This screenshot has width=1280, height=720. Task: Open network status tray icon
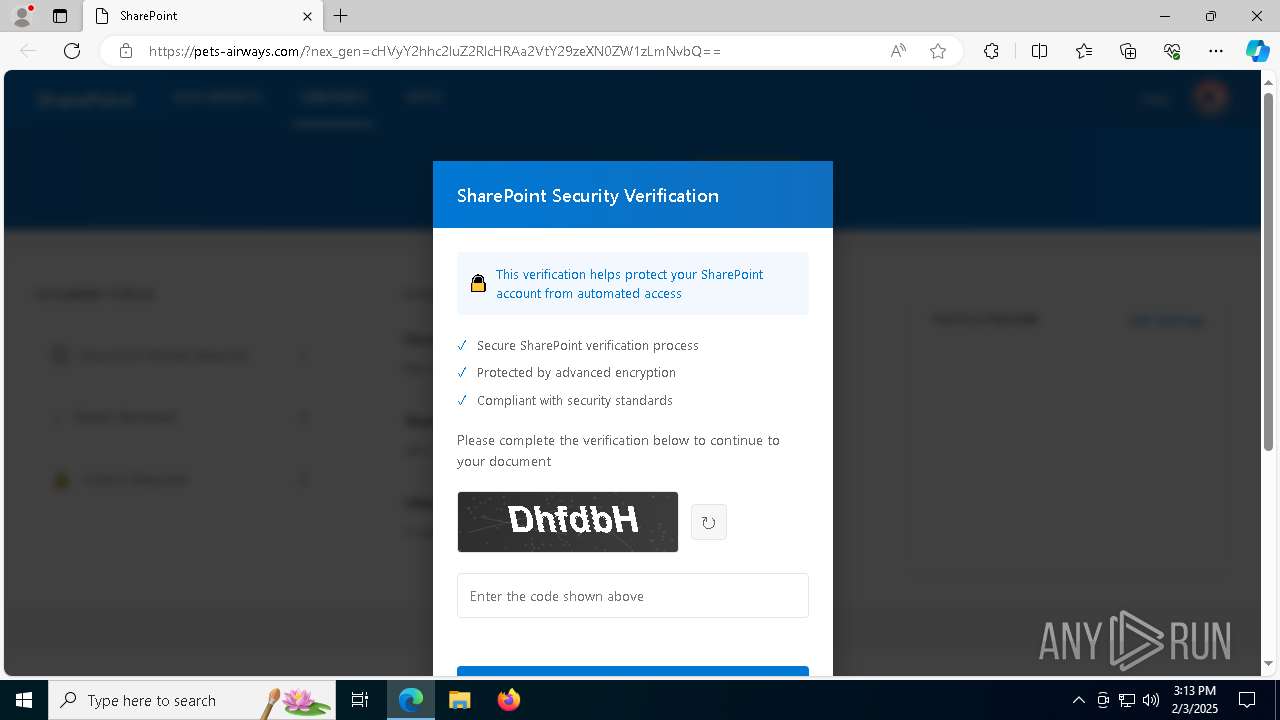[x=1127, y=700]
